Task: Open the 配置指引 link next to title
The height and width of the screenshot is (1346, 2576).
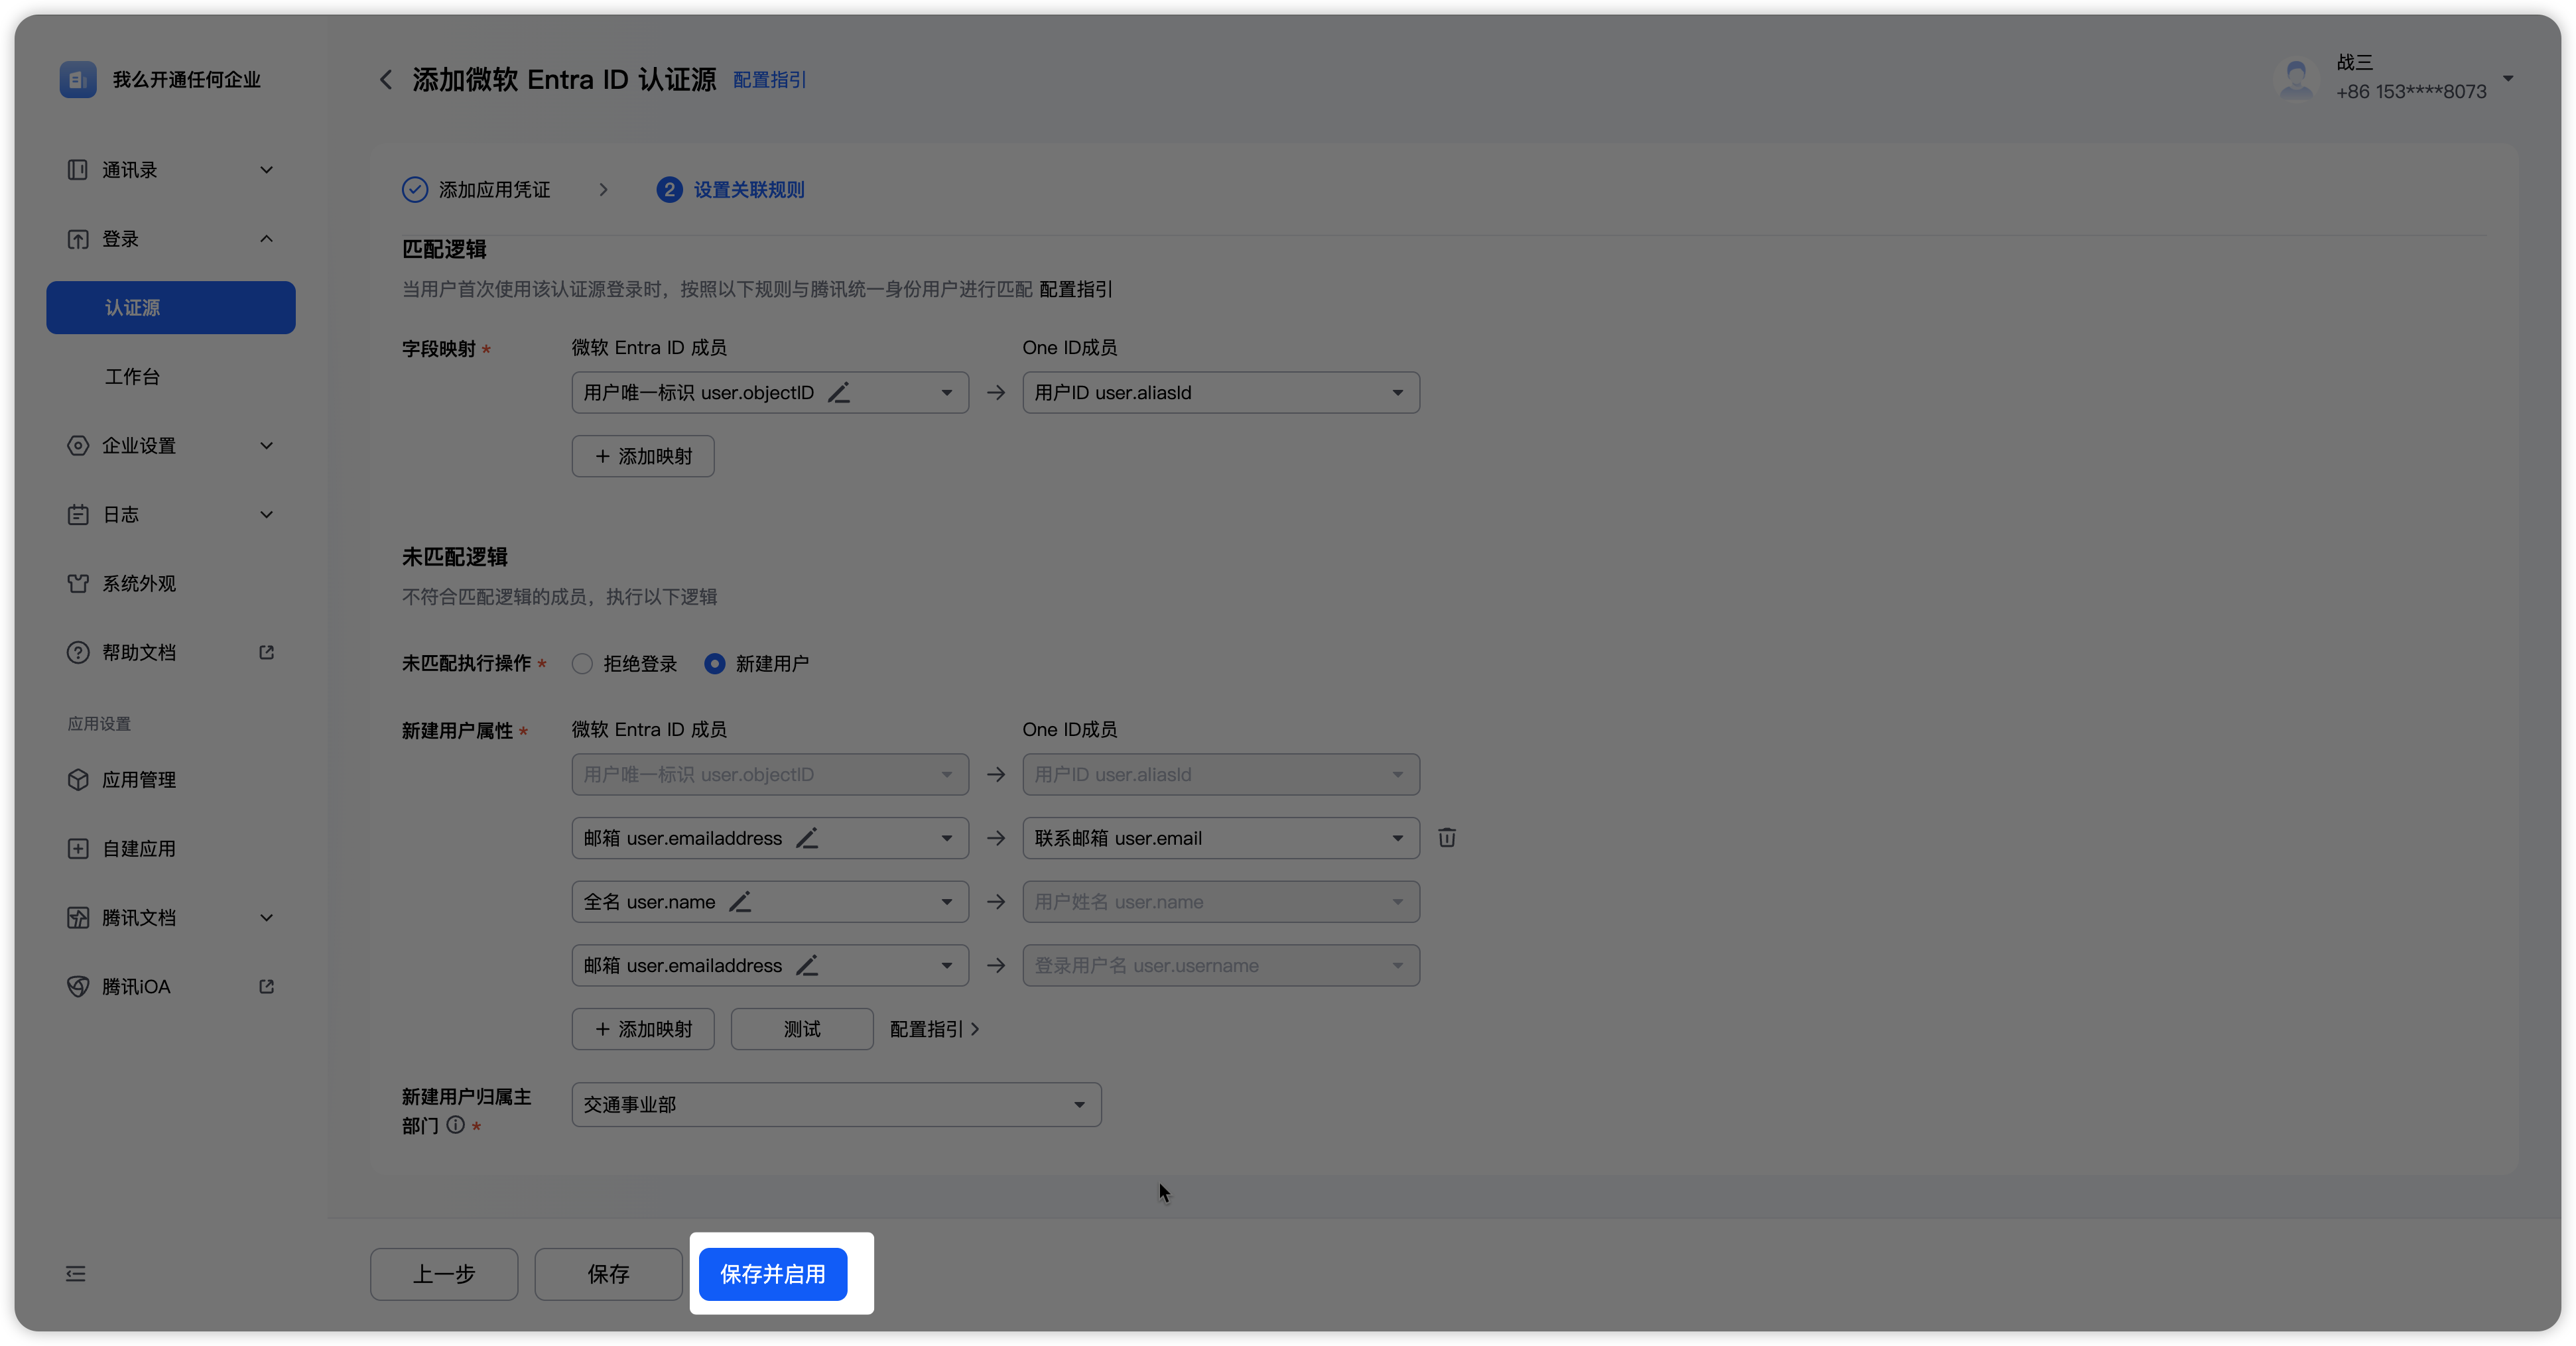Action: pyautogui.click(x=769, y=80)
